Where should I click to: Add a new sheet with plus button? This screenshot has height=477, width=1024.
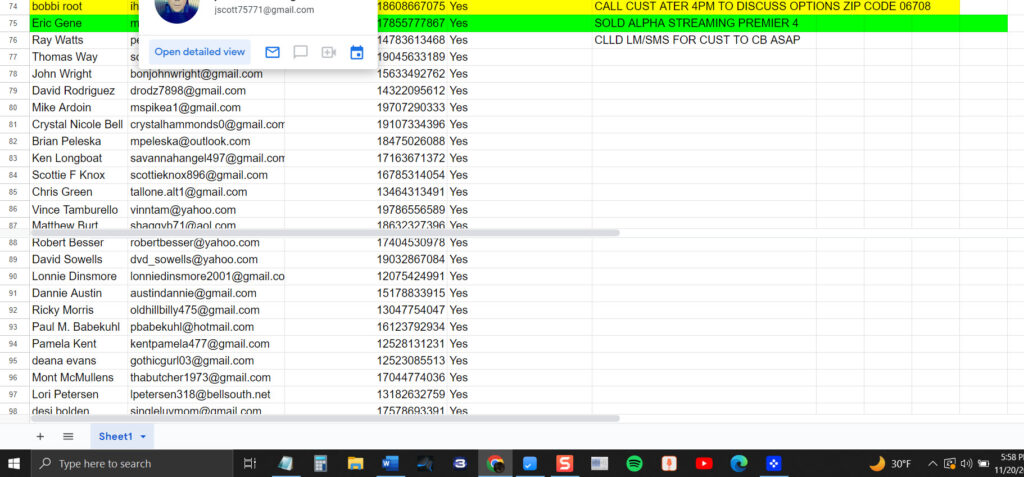(40, 436)
